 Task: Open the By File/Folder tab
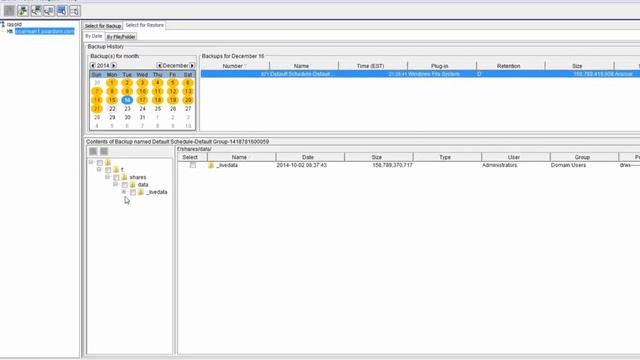tap(121, 37)
